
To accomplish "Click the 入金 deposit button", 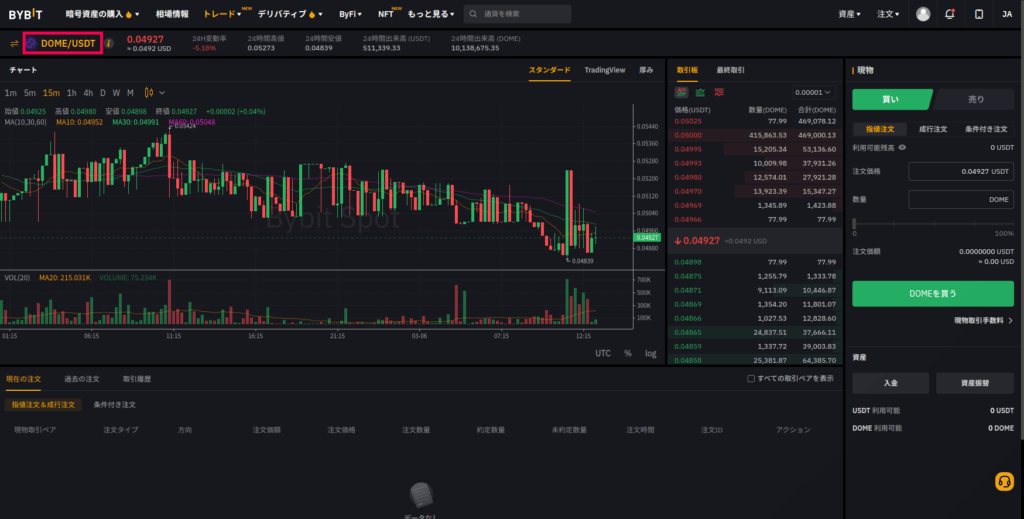I will [890, 383].
